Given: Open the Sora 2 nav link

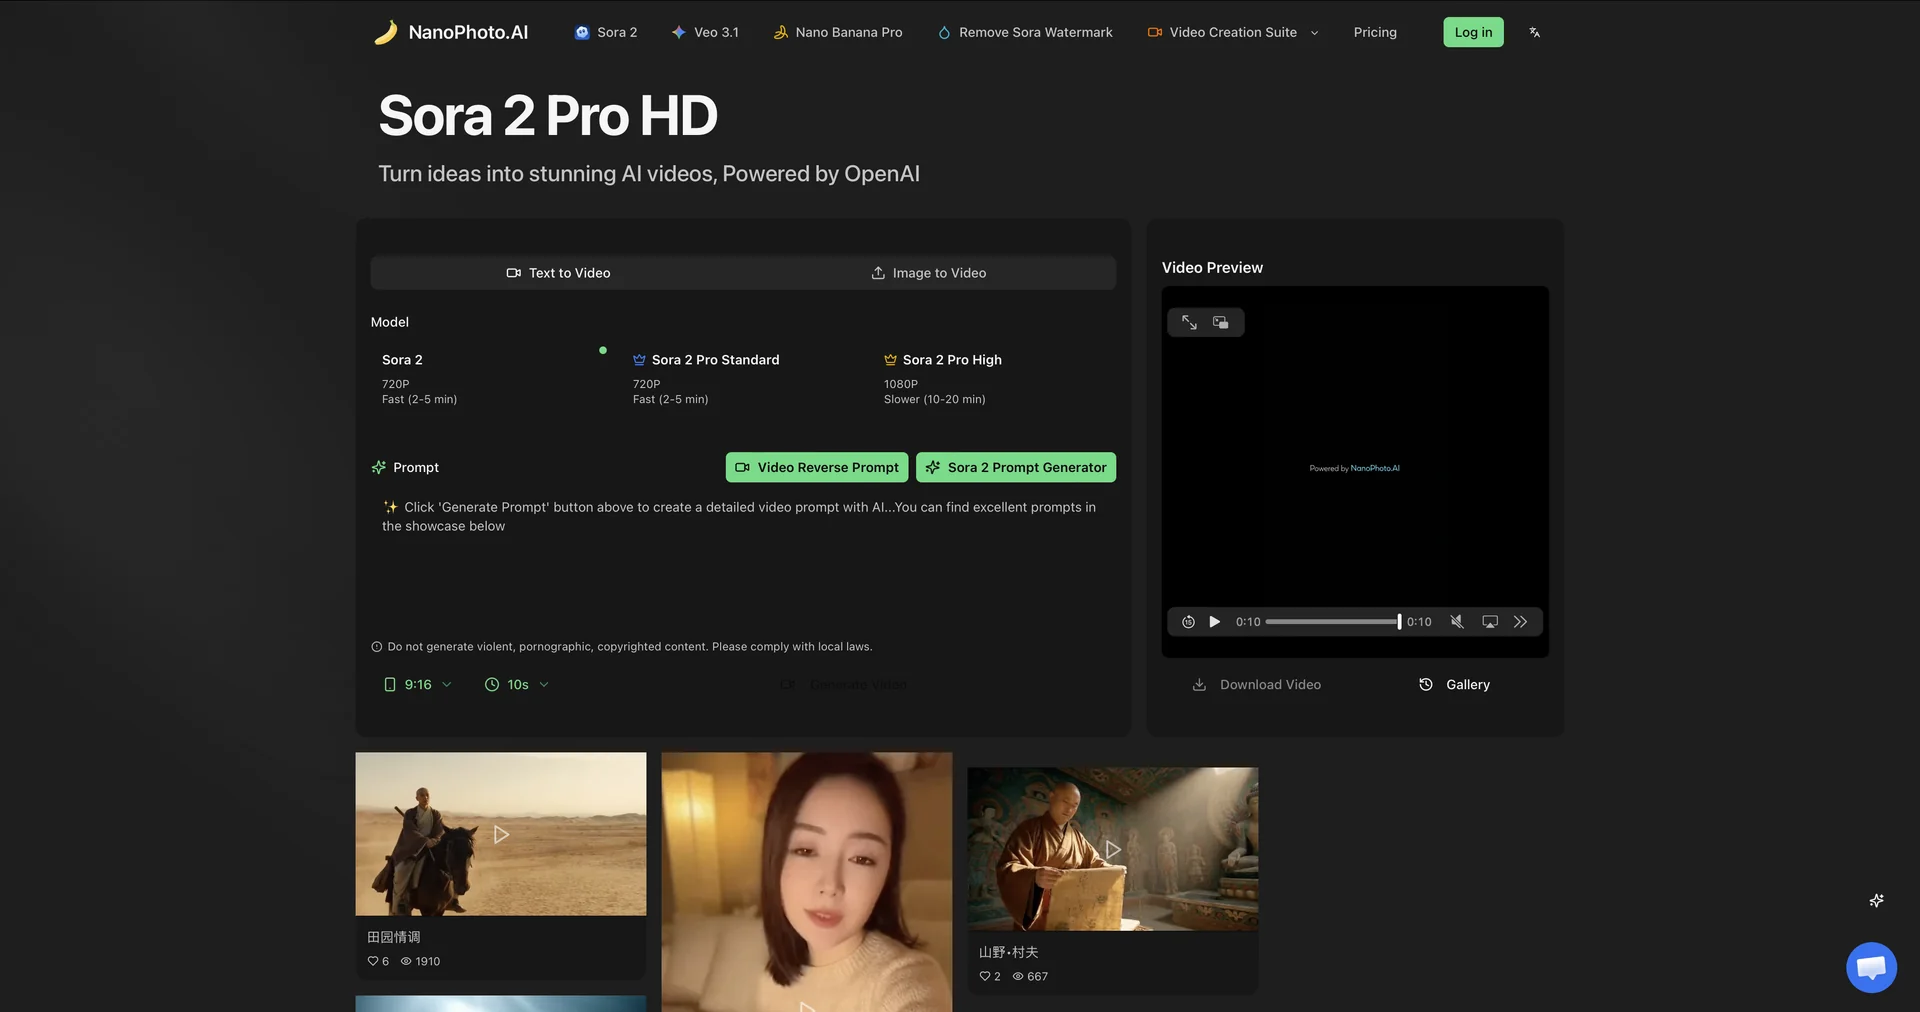Looking at the screenshot, I should pyautogui.click(x=606, y=32).
